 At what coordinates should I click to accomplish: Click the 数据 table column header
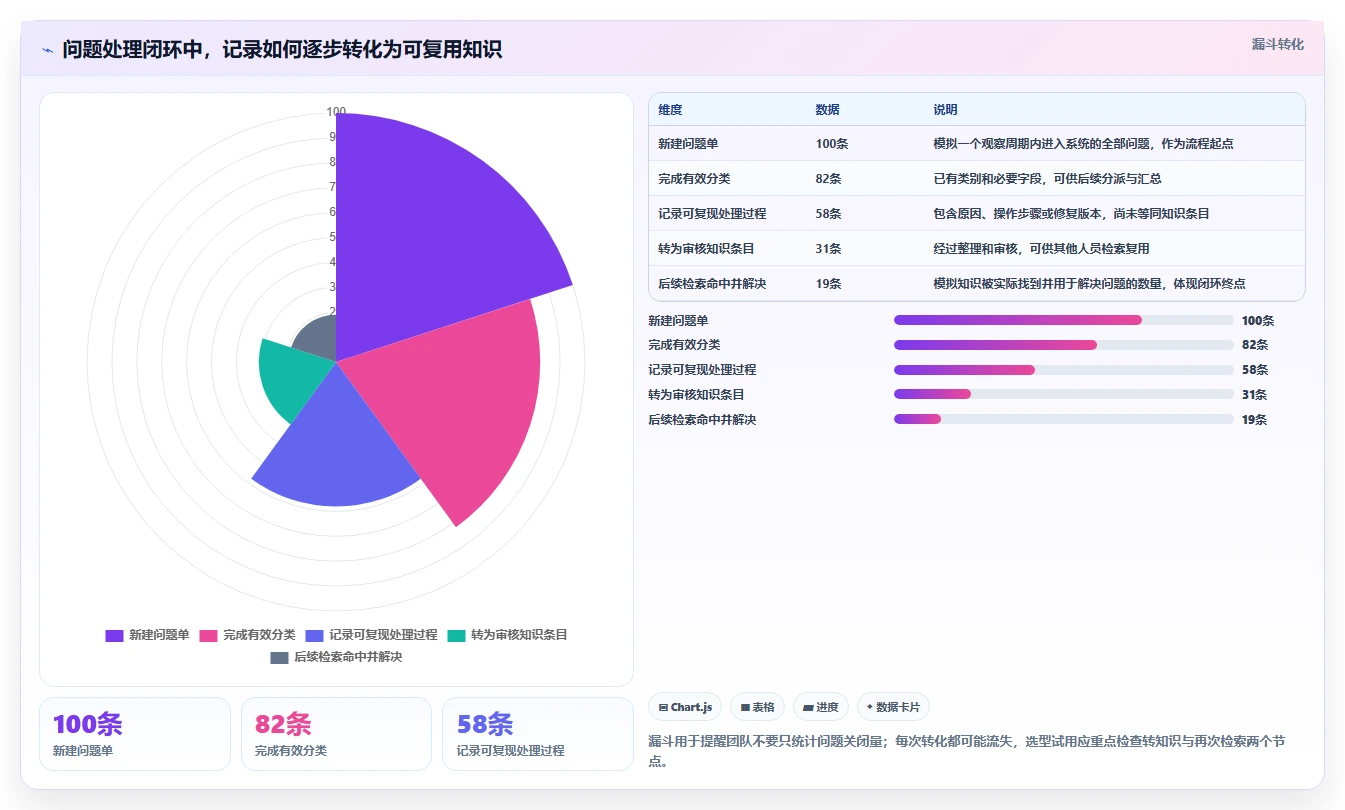click(827, 110)
